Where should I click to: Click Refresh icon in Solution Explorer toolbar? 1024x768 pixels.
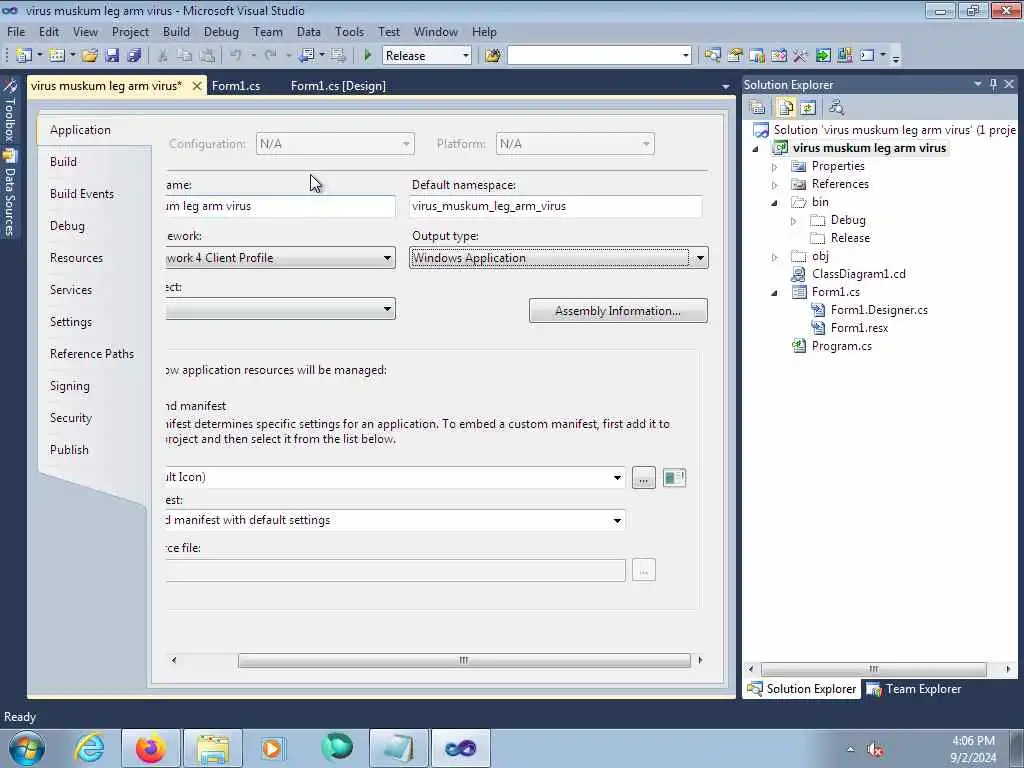(808, 107)
